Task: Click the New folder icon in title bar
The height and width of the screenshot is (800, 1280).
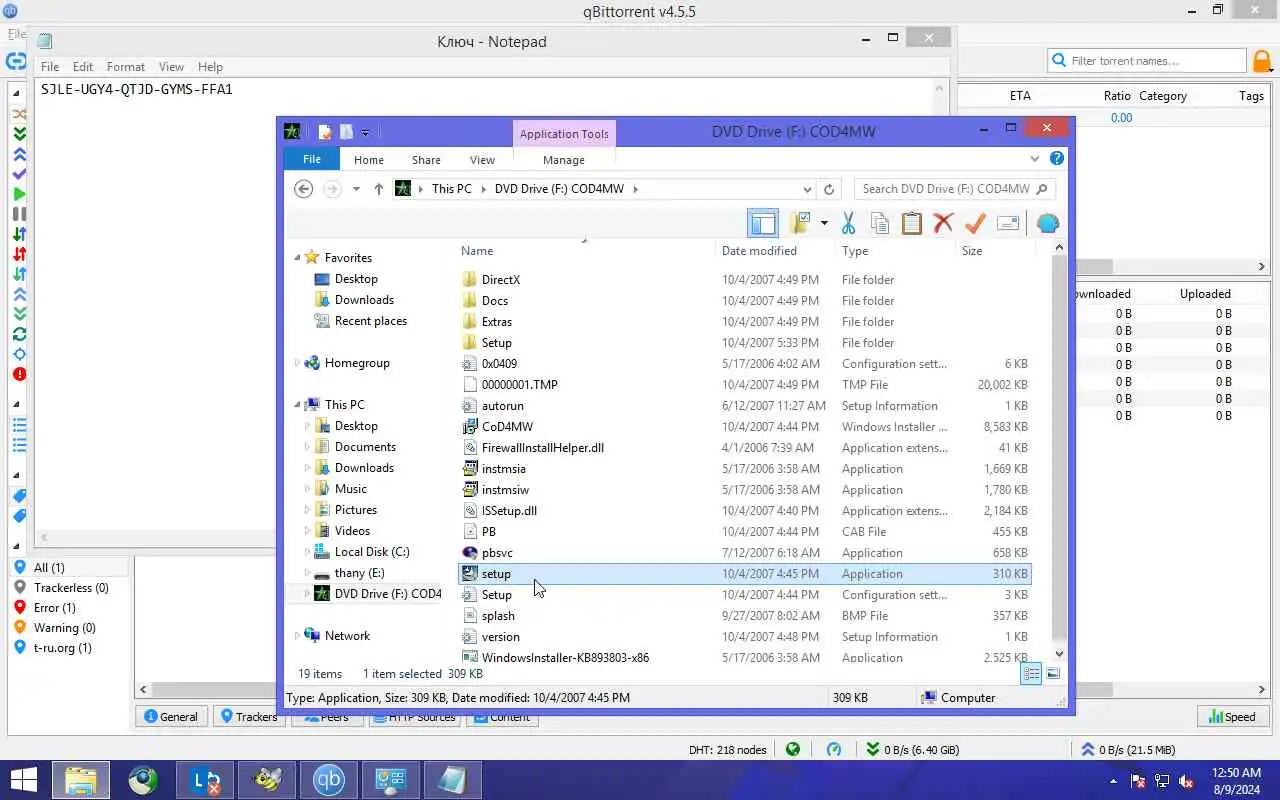Action: tap(346, 131)
